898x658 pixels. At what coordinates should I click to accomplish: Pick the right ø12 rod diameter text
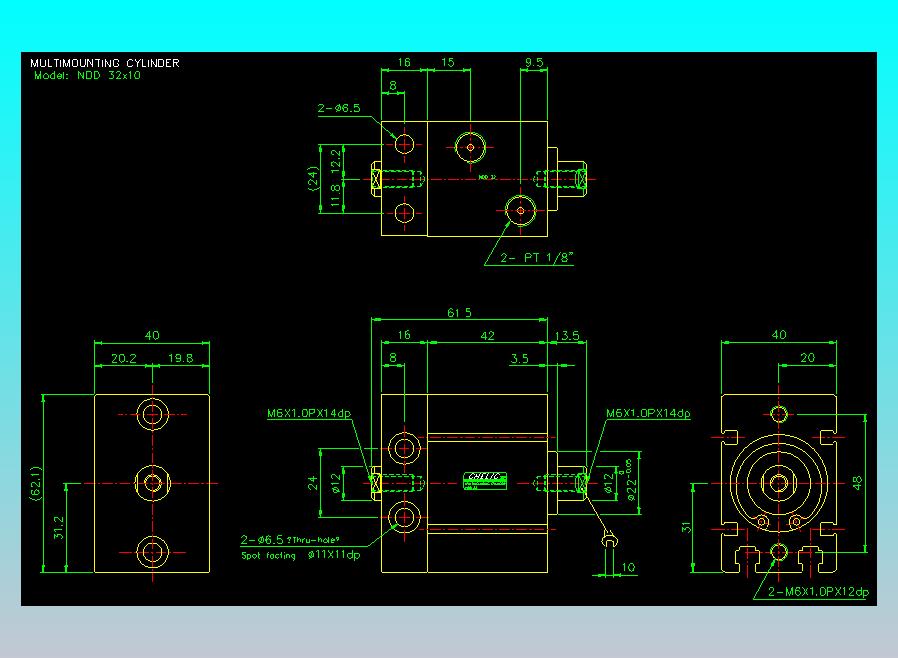[608, 483]
